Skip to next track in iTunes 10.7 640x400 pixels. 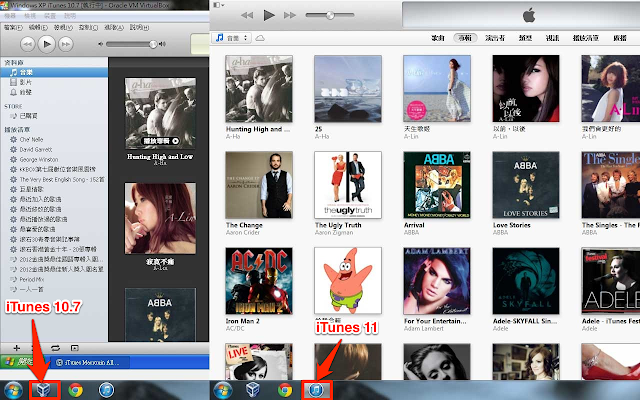coord(66,44)
